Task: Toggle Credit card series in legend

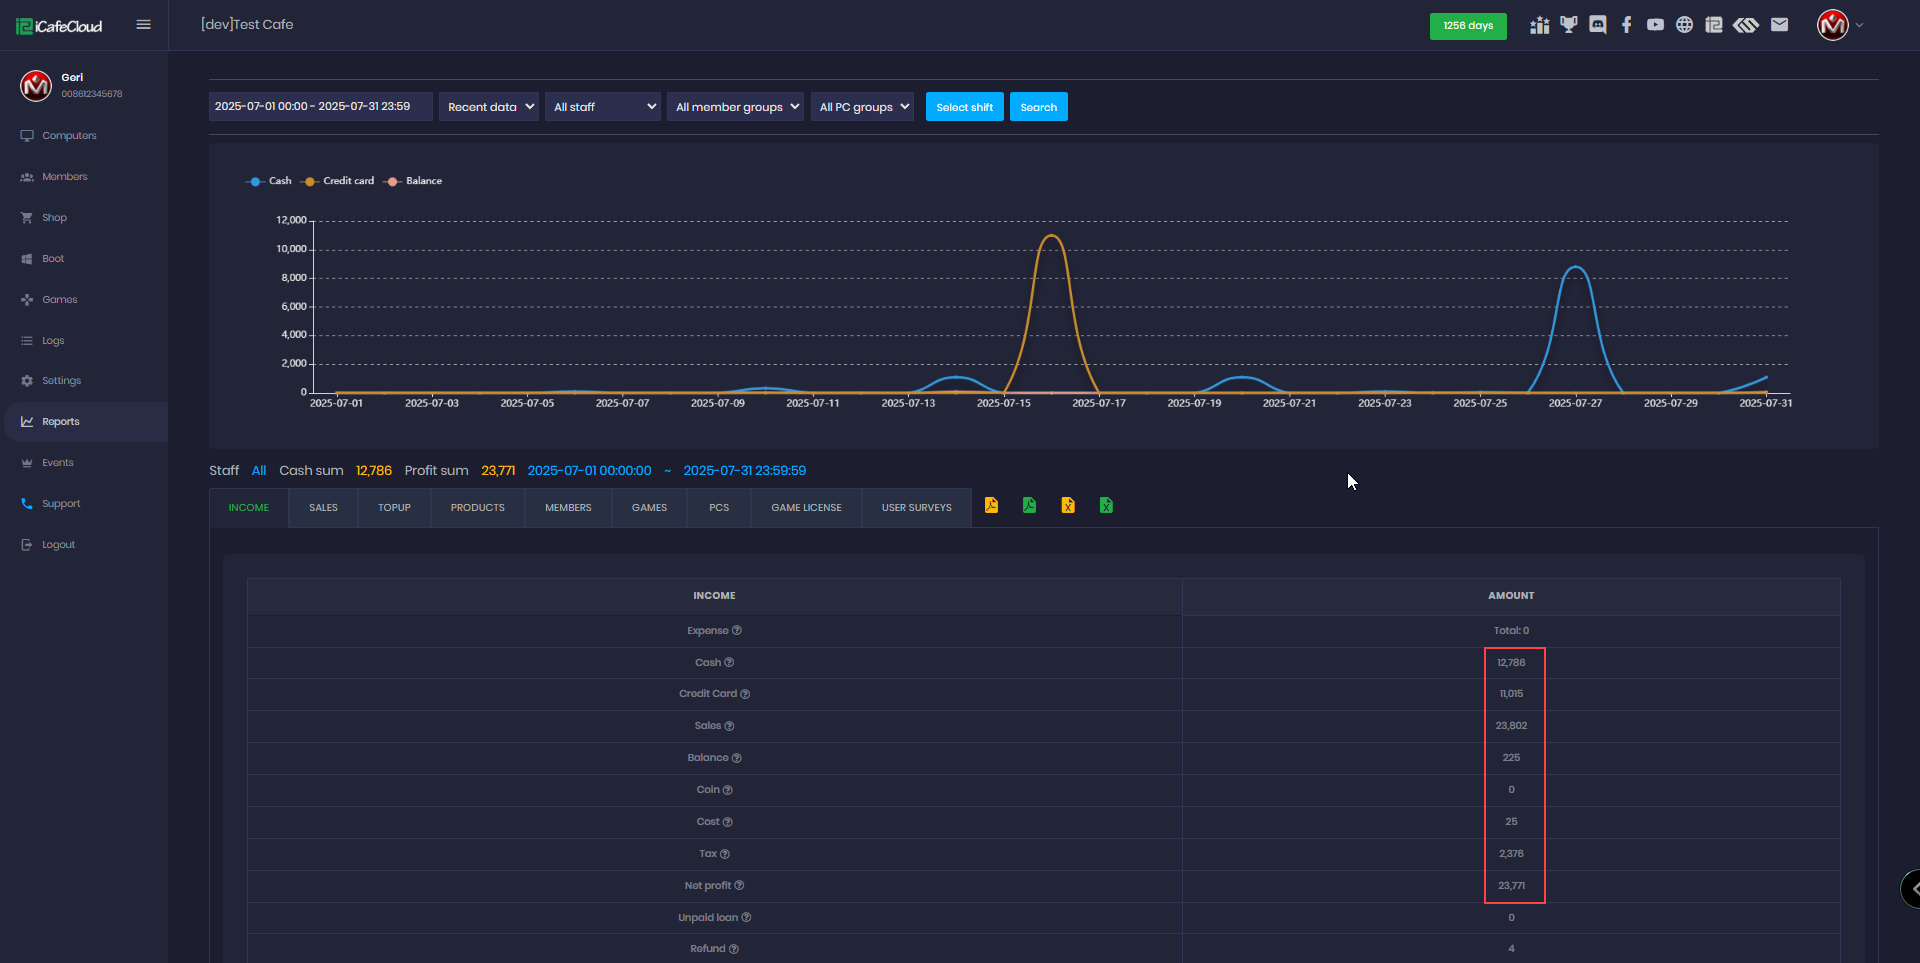Action: click(338, 181)
